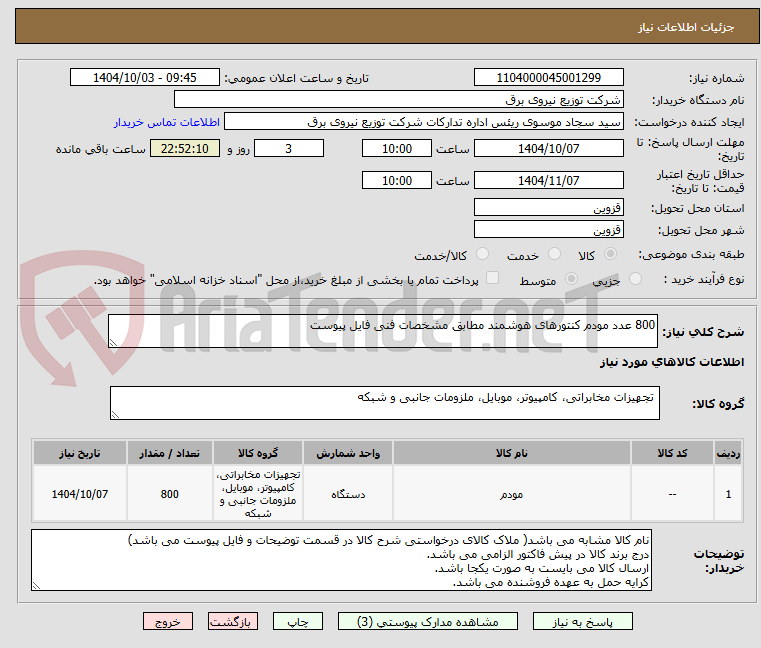Screen dimensions: 761x648
Task: Select the کالا/خدمت radio button
Action: [482, 254]
